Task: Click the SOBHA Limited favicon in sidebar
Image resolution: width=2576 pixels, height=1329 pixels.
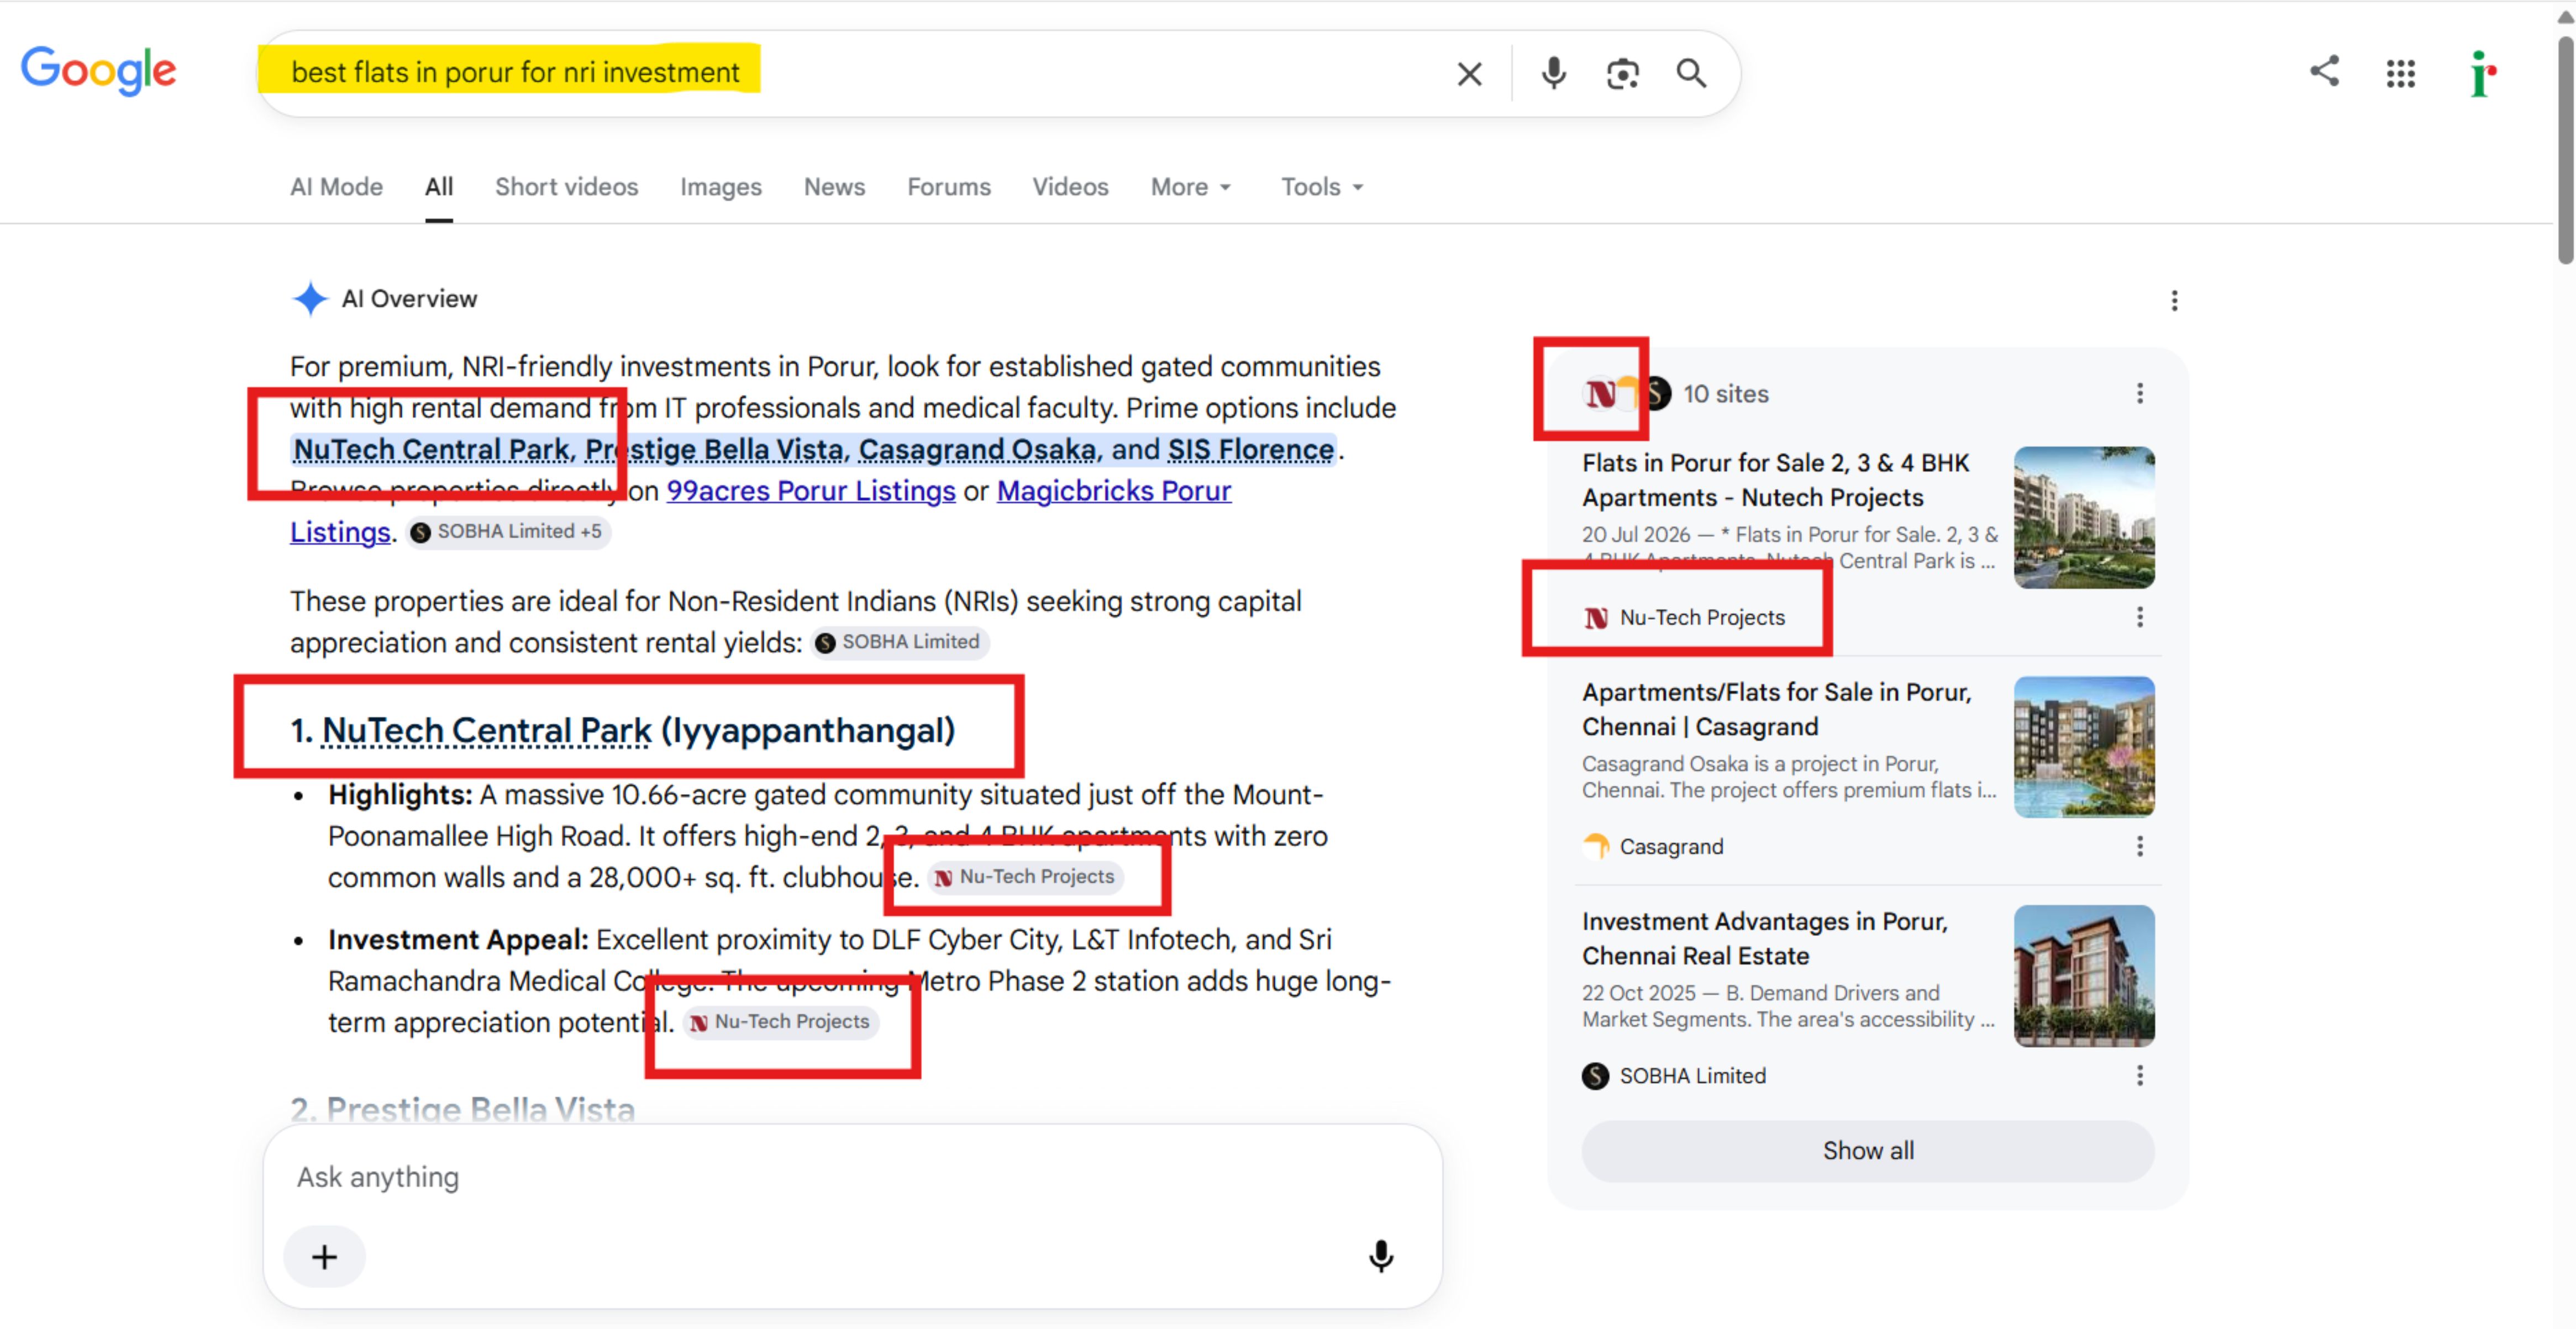Action: tap(1596, 1076)
